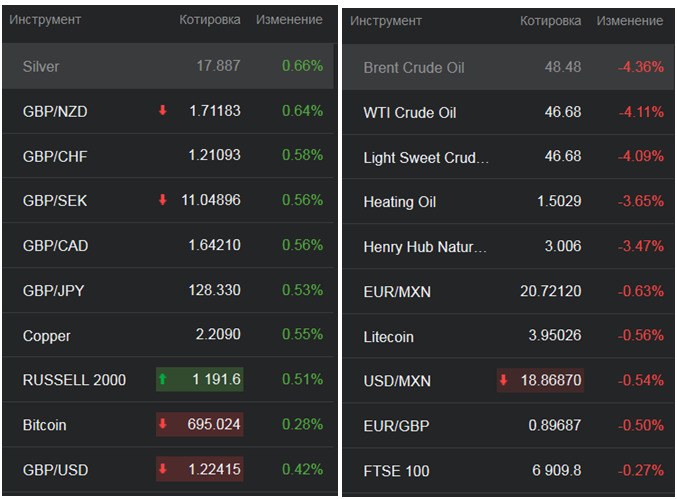677x499 pixels.
Task: Sort right table by Котировка header
Action: (550, 21)
